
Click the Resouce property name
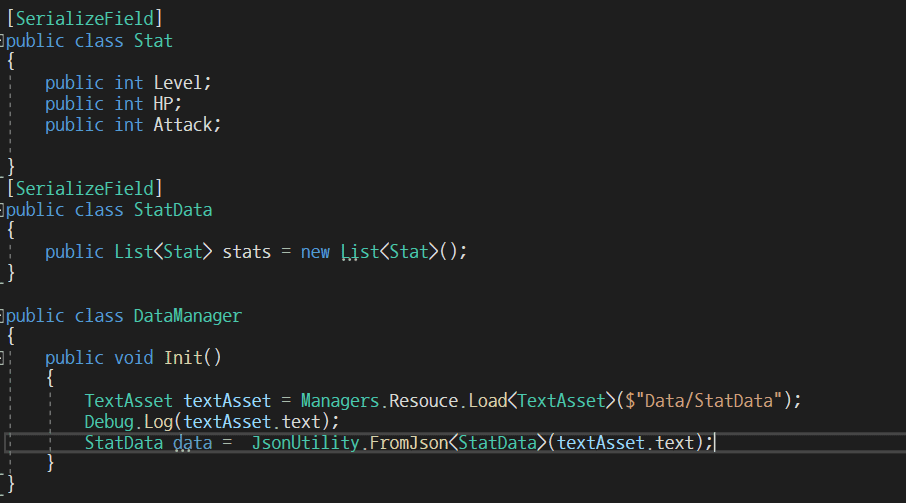click(425, 400)
